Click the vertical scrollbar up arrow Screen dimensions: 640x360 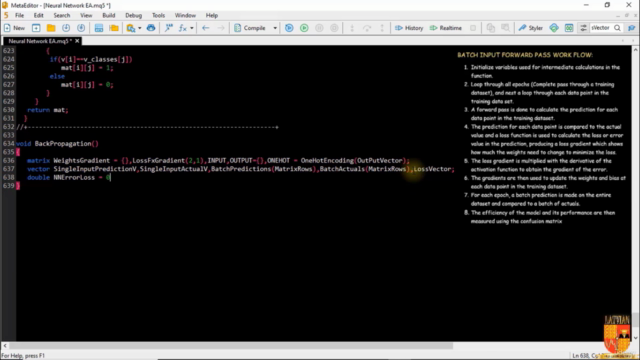tap(635, 49)
